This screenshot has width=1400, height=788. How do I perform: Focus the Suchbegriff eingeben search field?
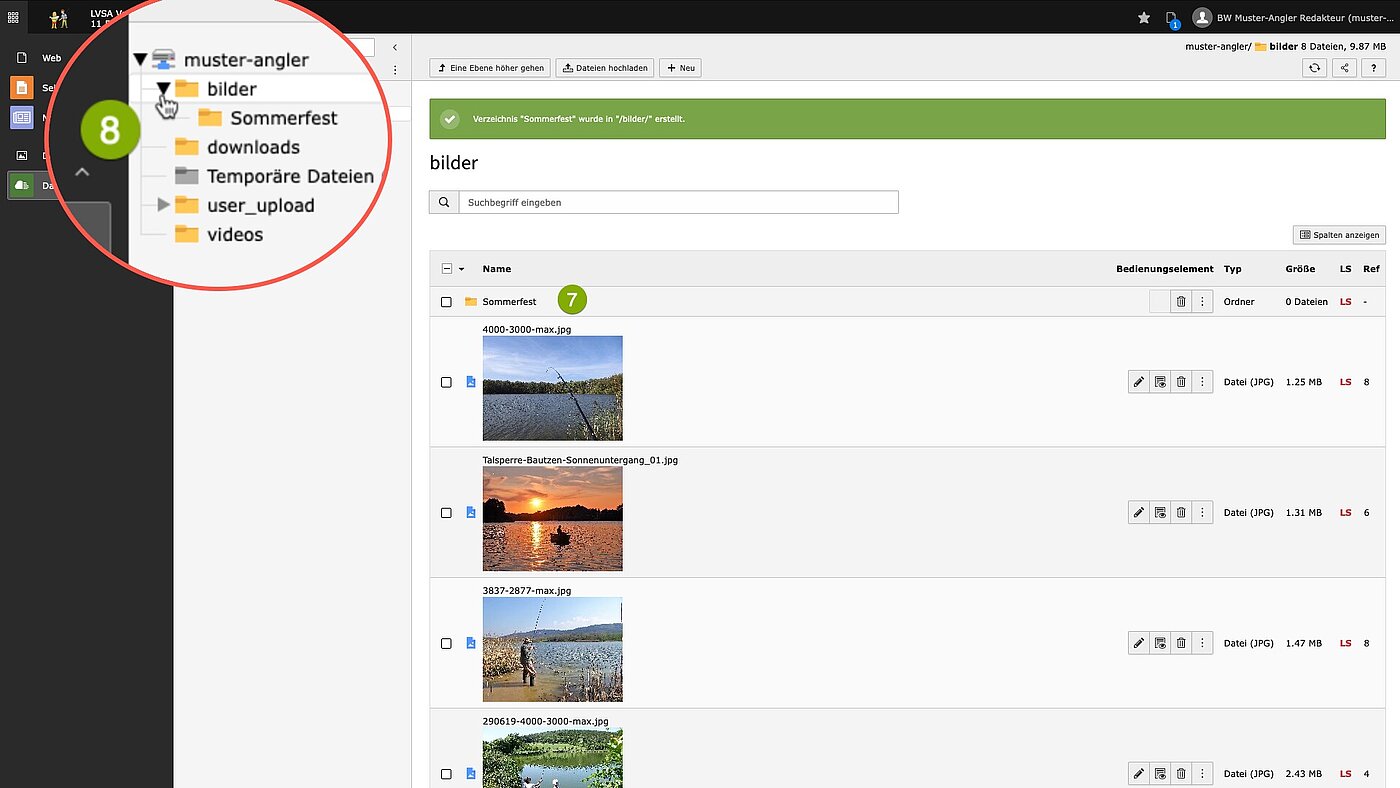coord(678,202)
